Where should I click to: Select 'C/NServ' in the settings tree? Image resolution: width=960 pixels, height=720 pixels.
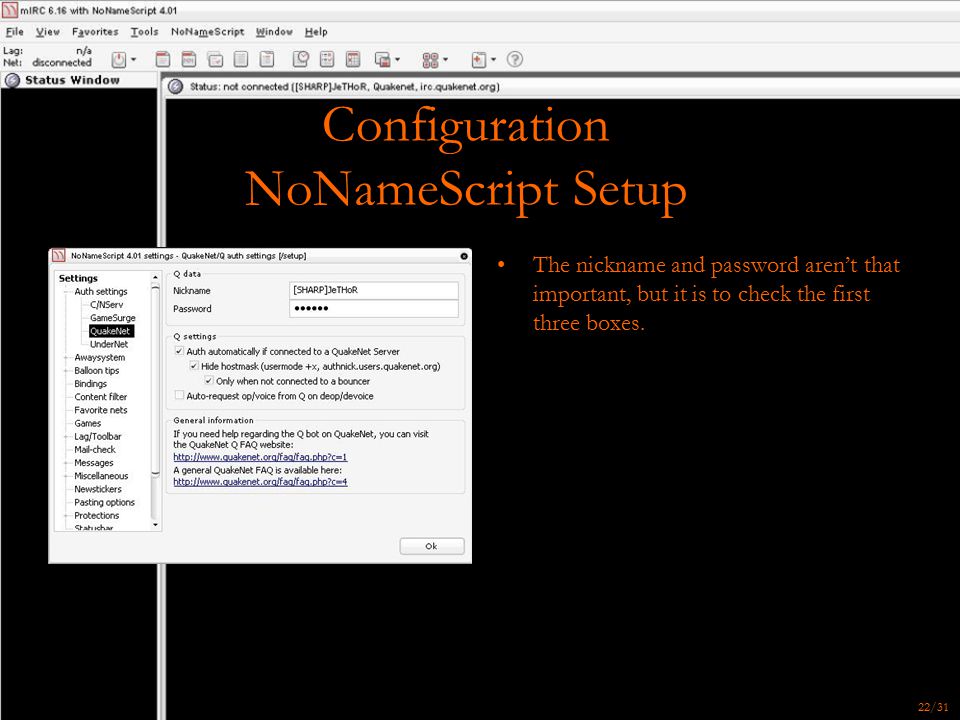pos(107,304)
